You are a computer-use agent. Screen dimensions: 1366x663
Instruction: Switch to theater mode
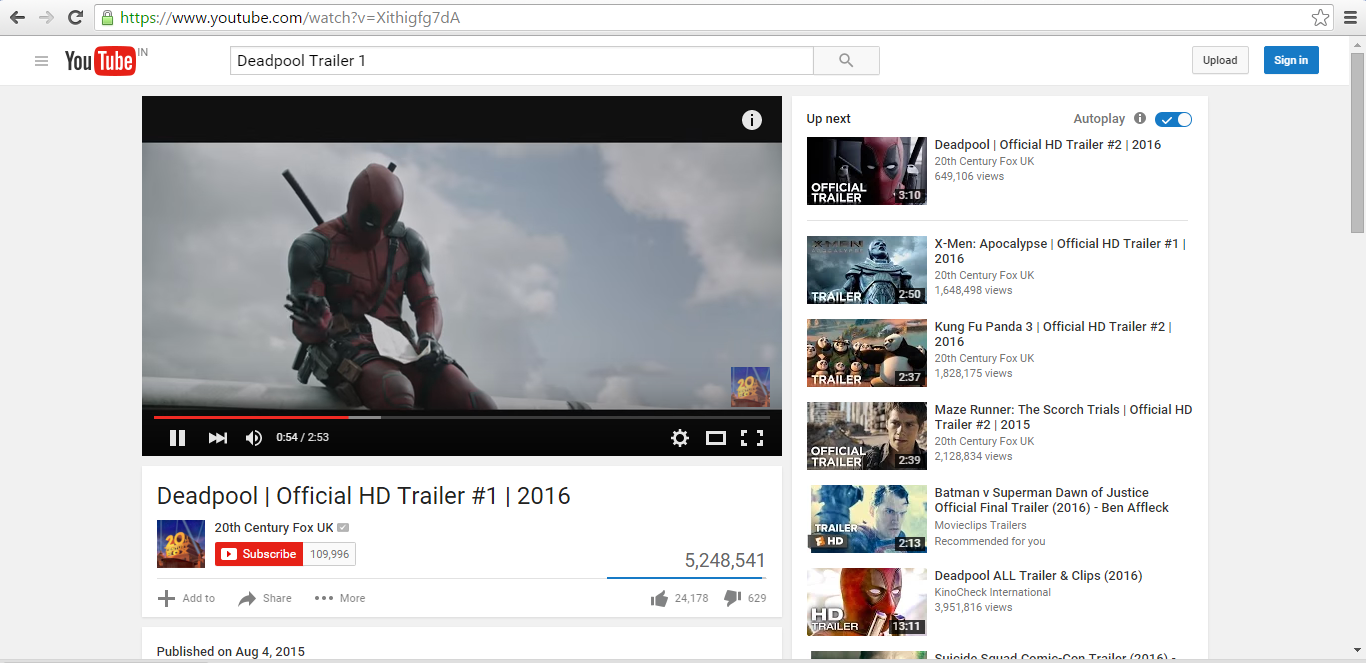pos(716,438)
